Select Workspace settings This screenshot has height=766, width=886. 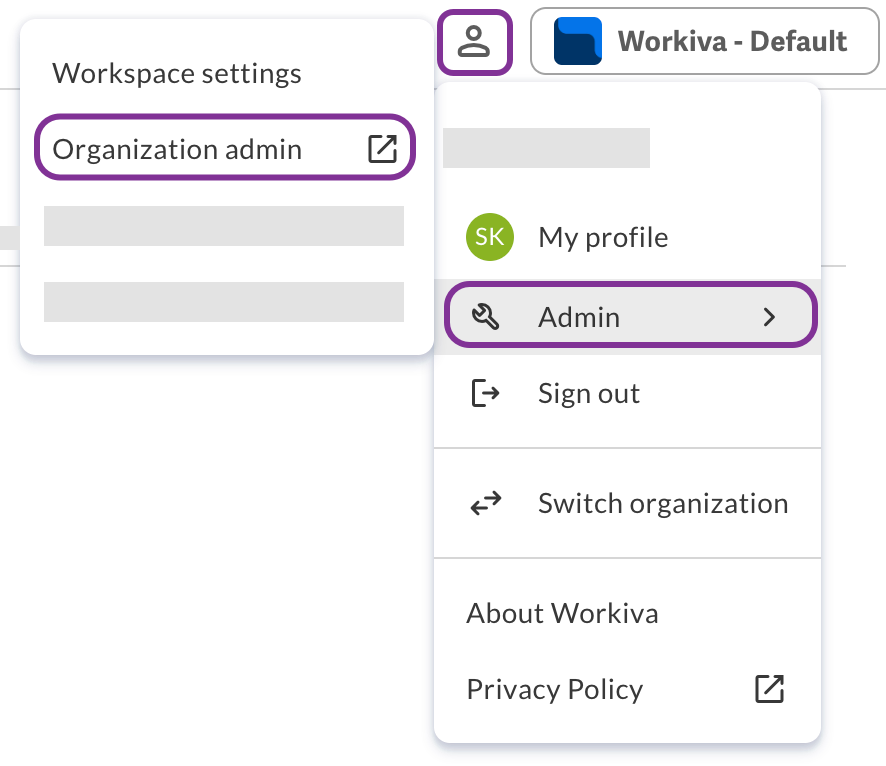pos(176,72)
